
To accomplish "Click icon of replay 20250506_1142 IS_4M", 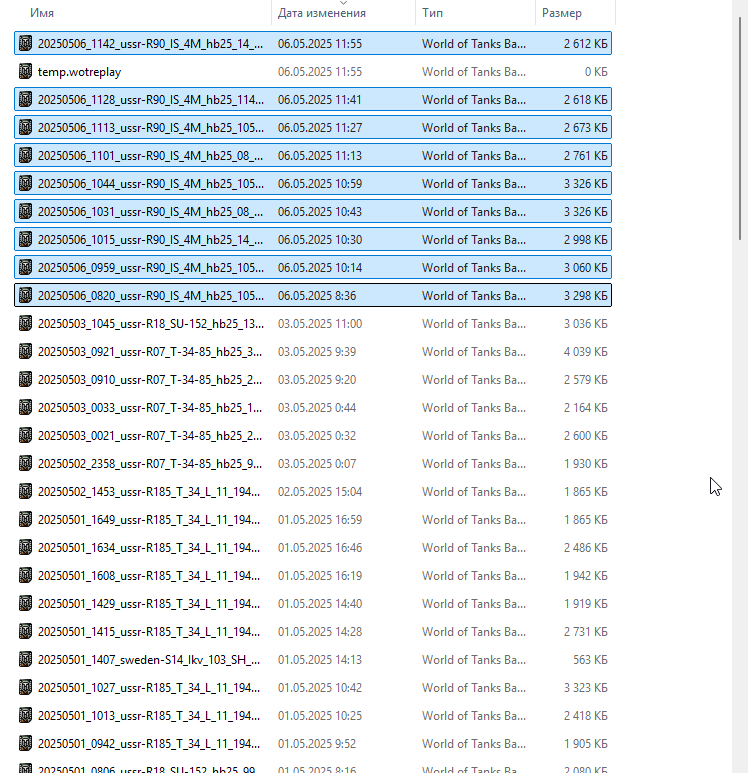I will 25,43.
